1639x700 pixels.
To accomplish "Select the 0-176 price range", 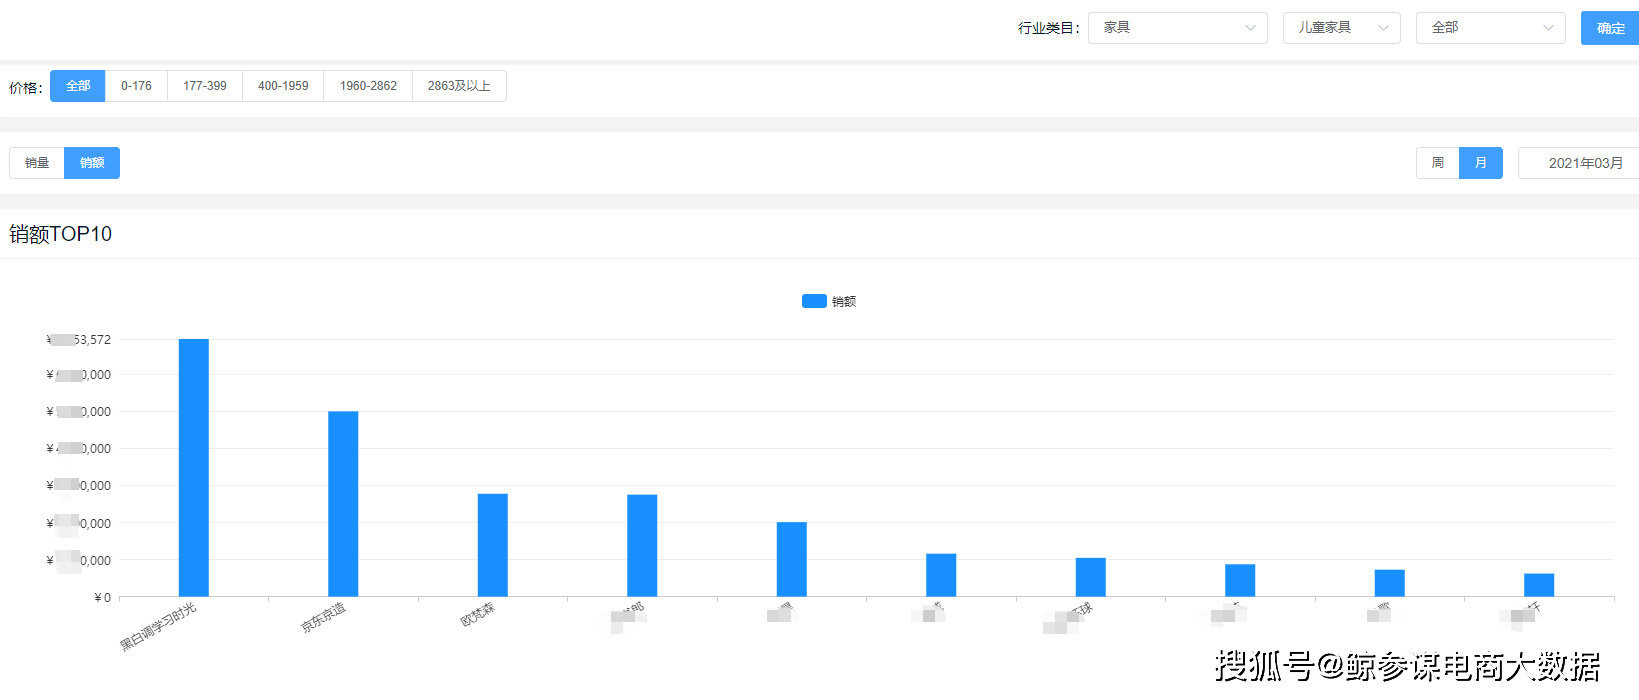I will point(136,86).
